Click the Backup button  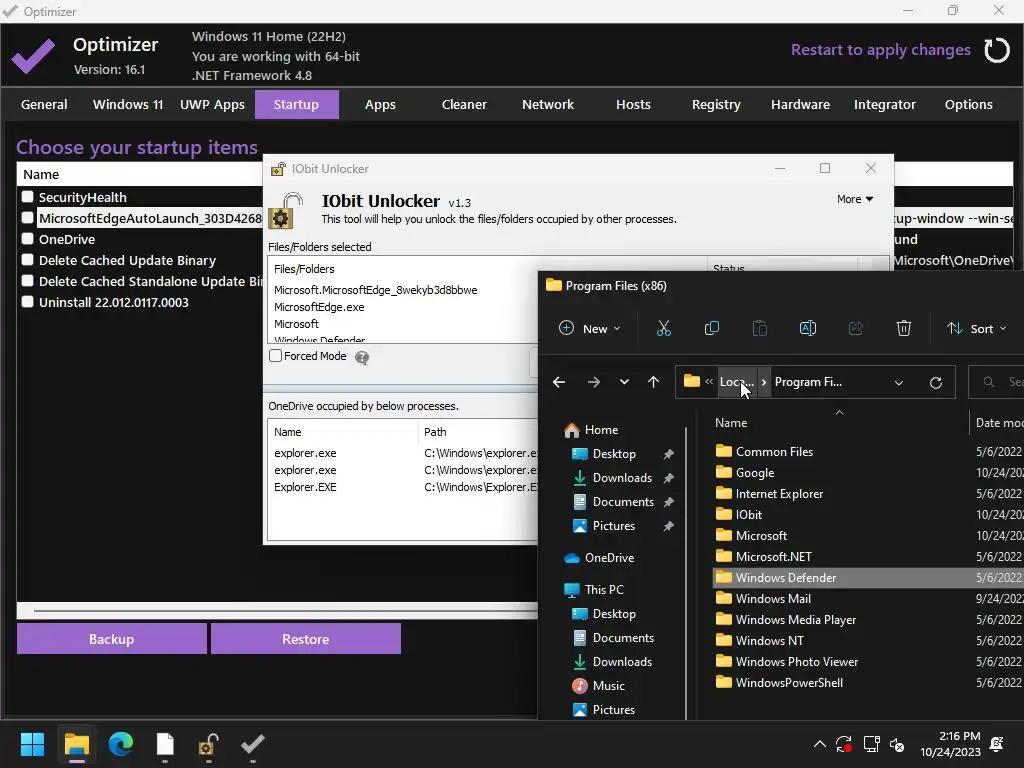[112, 639]
